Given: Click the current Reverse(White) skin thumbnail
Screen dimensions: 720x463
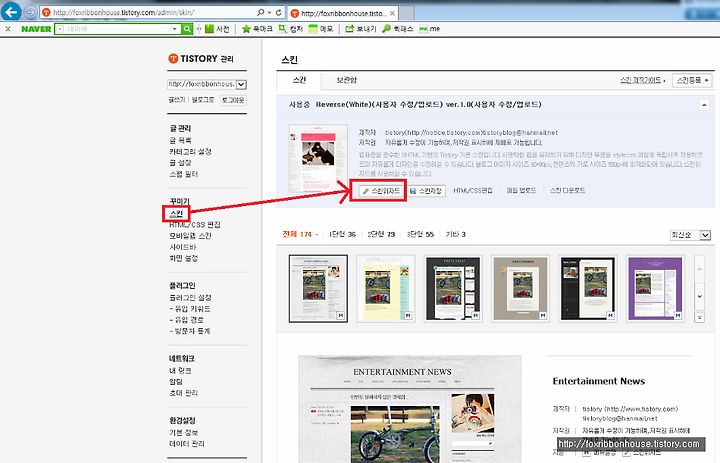Looking at the screenshot, I should pos(318,158).
